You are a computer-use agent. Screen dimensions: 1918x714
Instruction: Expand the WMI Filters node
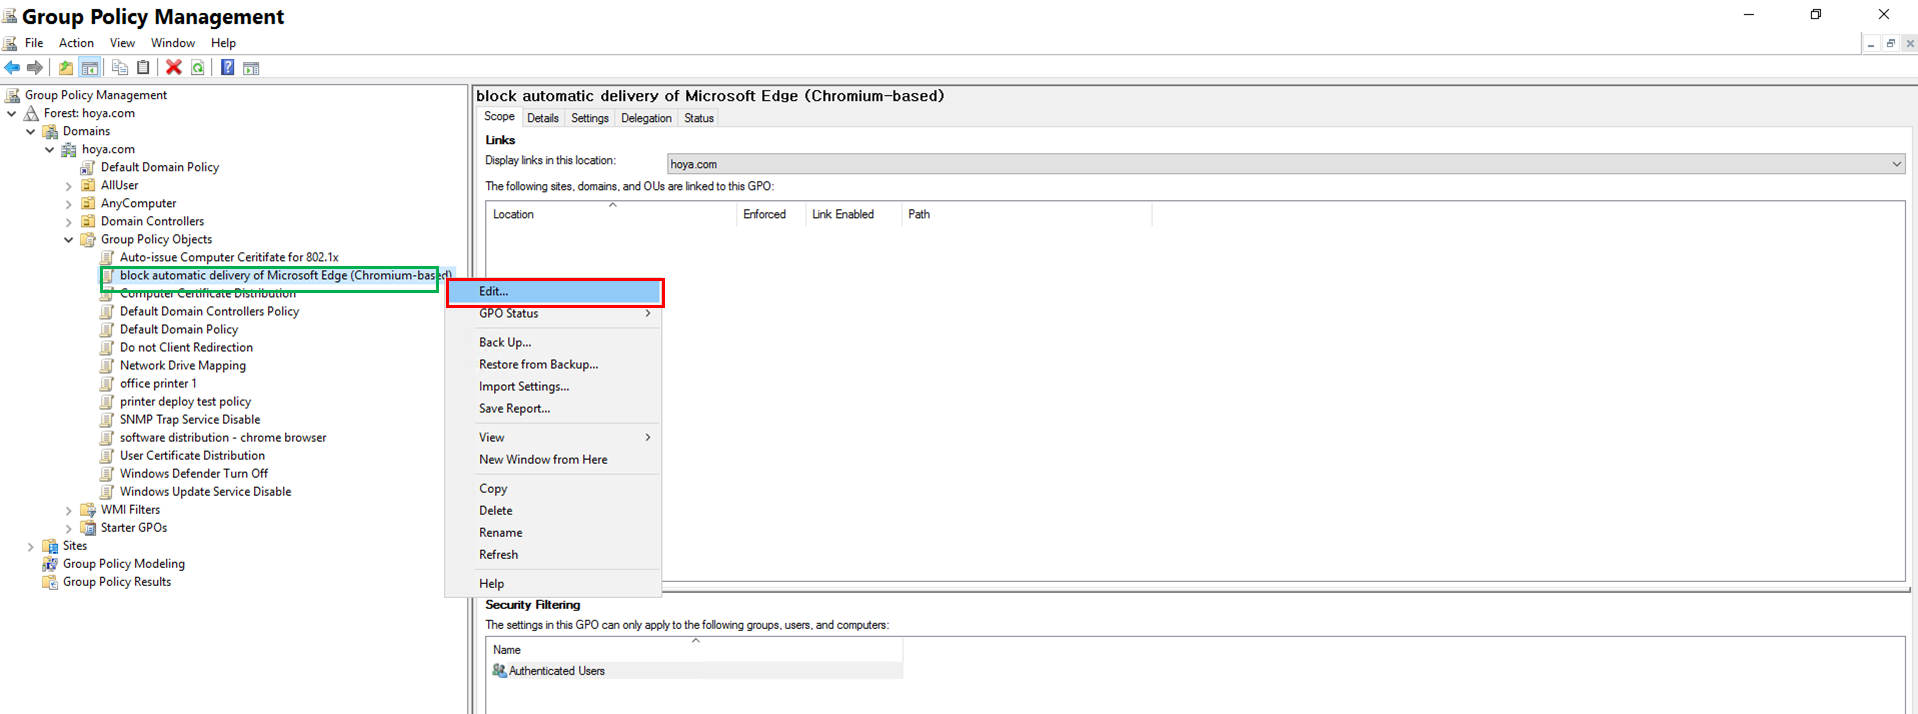(69, 510)
